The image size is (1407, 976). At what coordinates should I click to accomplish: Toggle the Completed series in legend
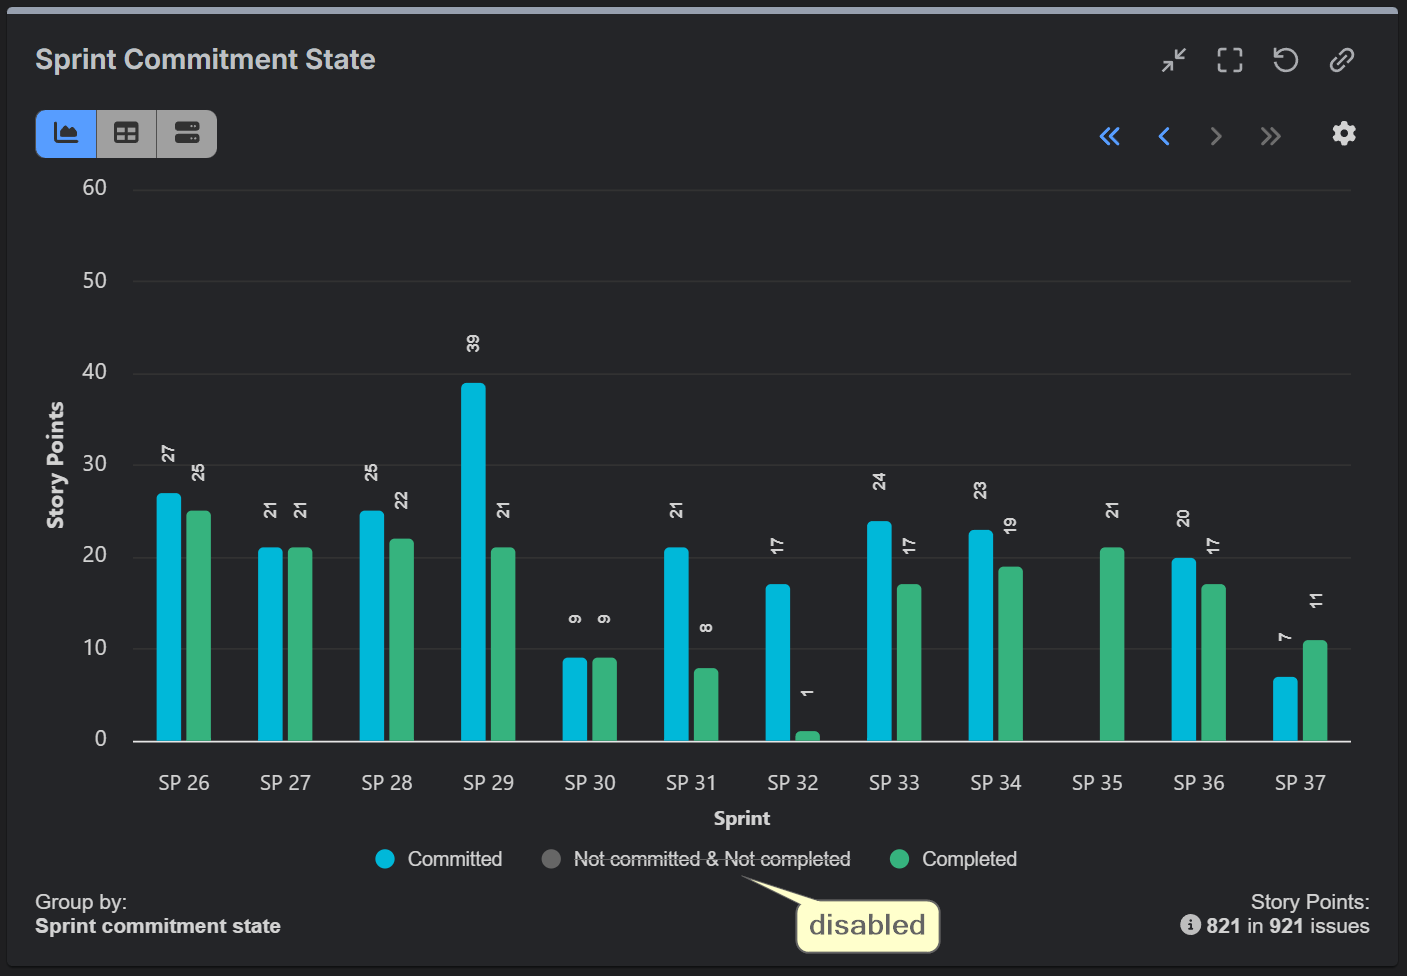pyautogui.click(x=968, y=859)
